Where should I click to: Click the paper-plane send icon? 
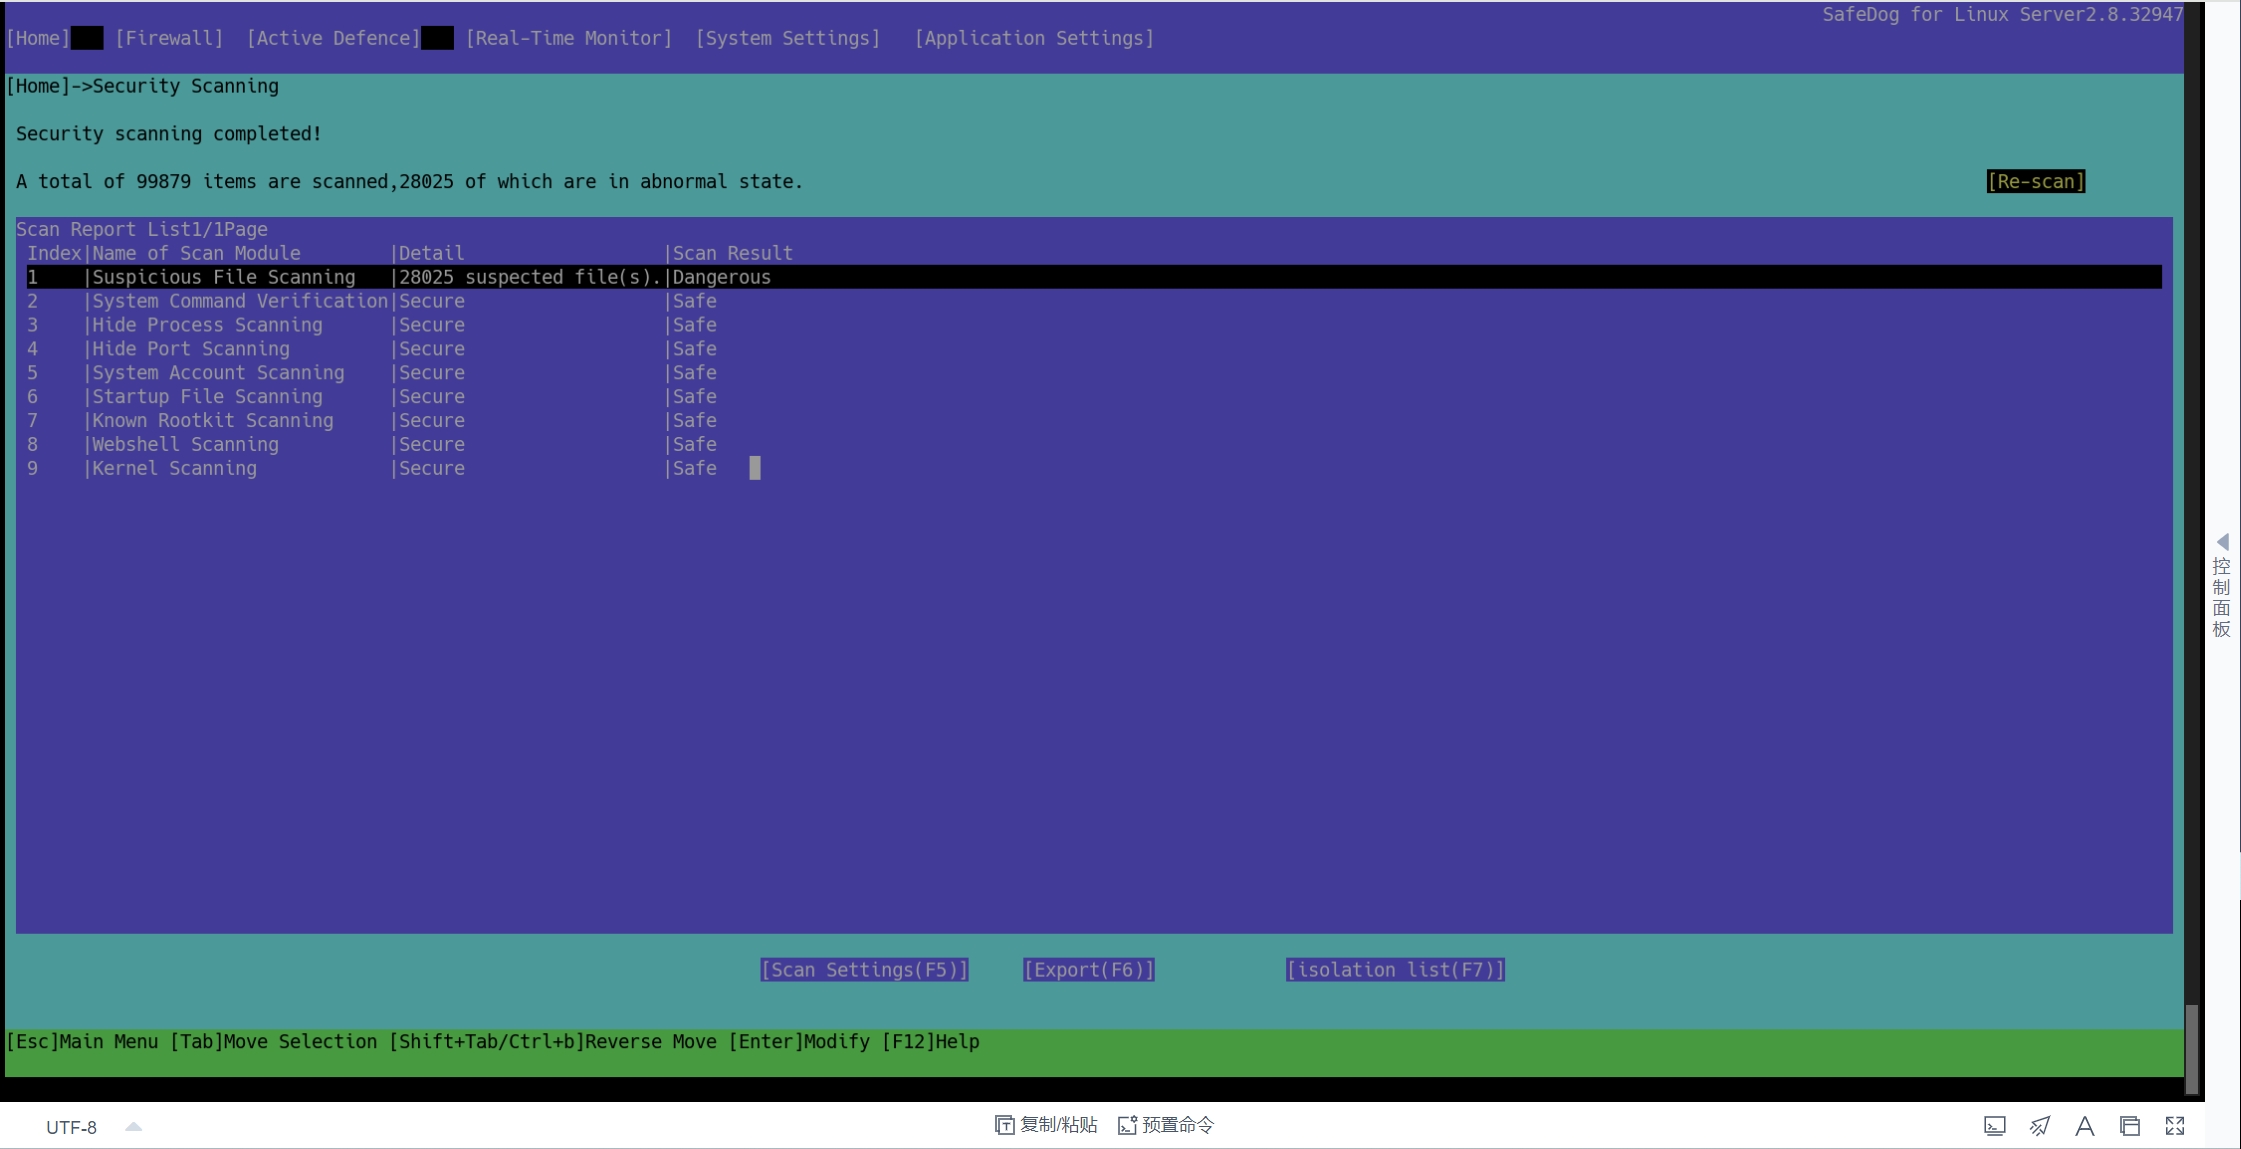click(2040, 1126)
